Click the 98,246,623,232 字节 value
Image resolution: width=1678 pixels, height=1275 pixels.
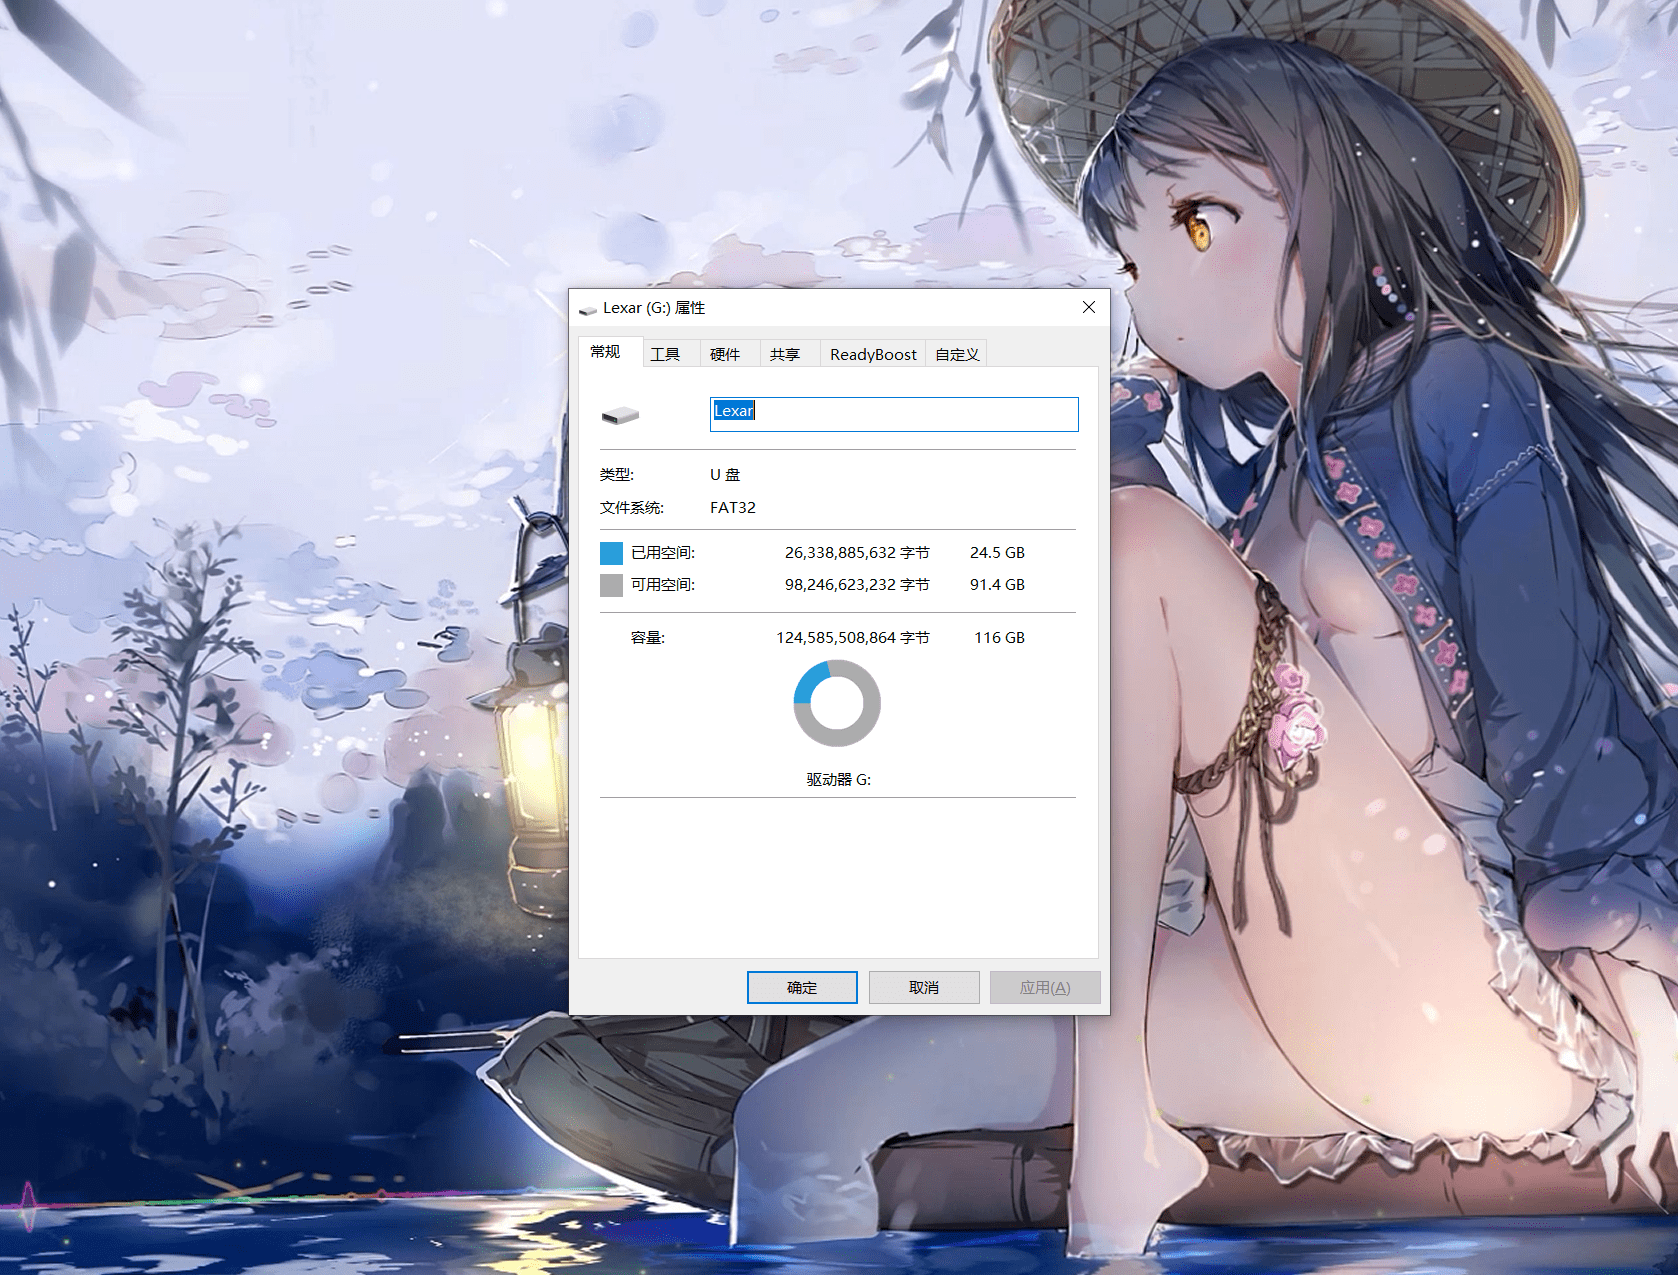pyautogui.click(x=857, y=585)
